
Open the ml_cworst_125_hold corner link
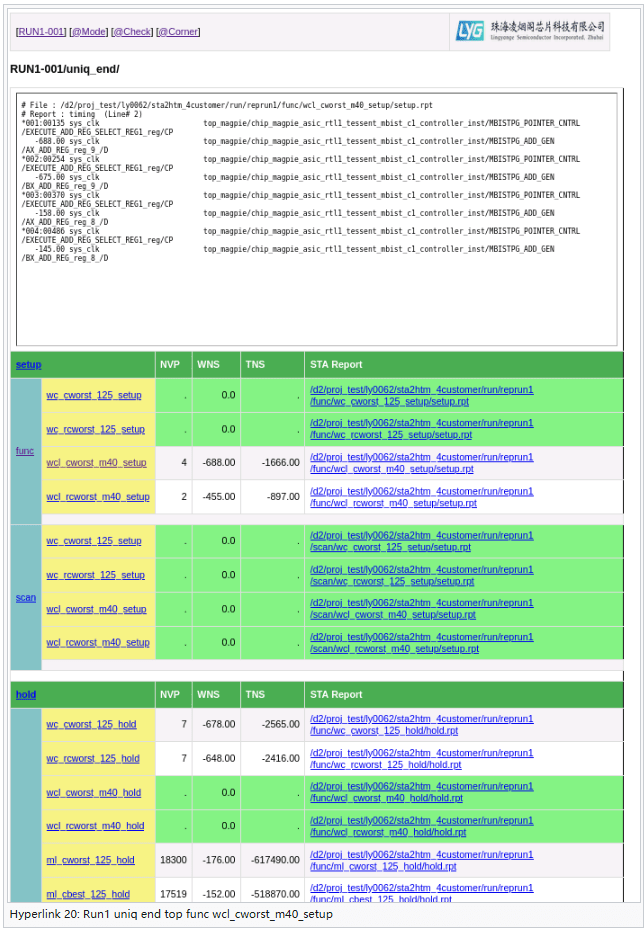point(90,860)
